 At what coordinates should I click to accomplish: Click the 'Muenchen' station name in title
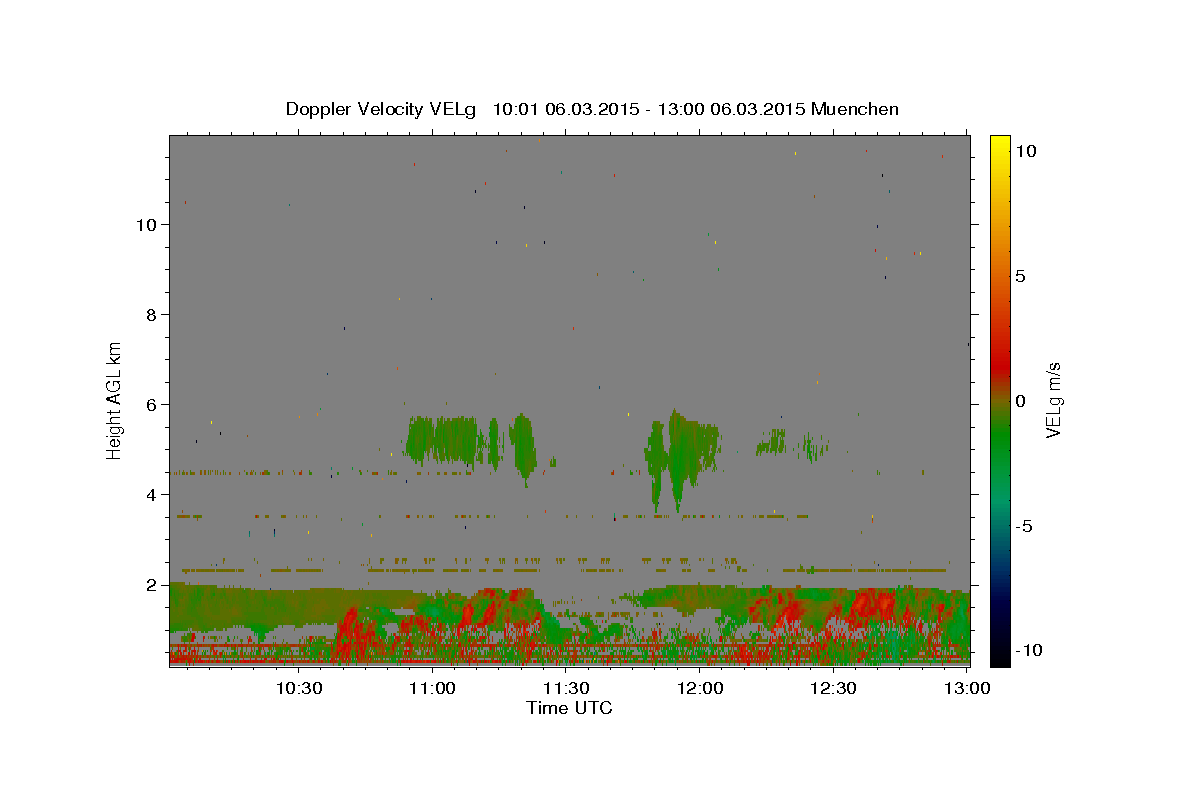pos(855,109)
